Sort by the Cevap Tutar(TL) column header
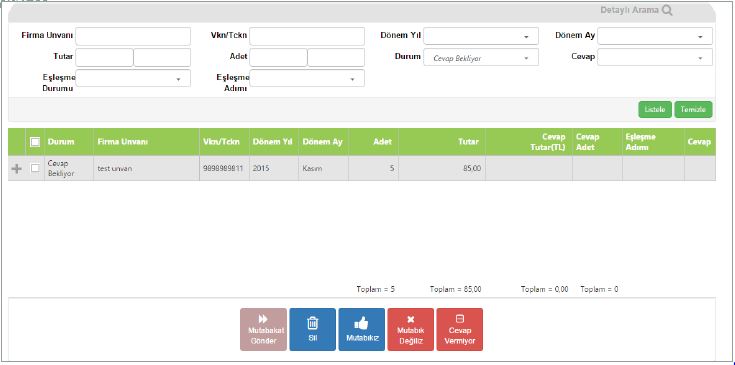This screenshot has width=735, height=365. (x=529, y=142)
